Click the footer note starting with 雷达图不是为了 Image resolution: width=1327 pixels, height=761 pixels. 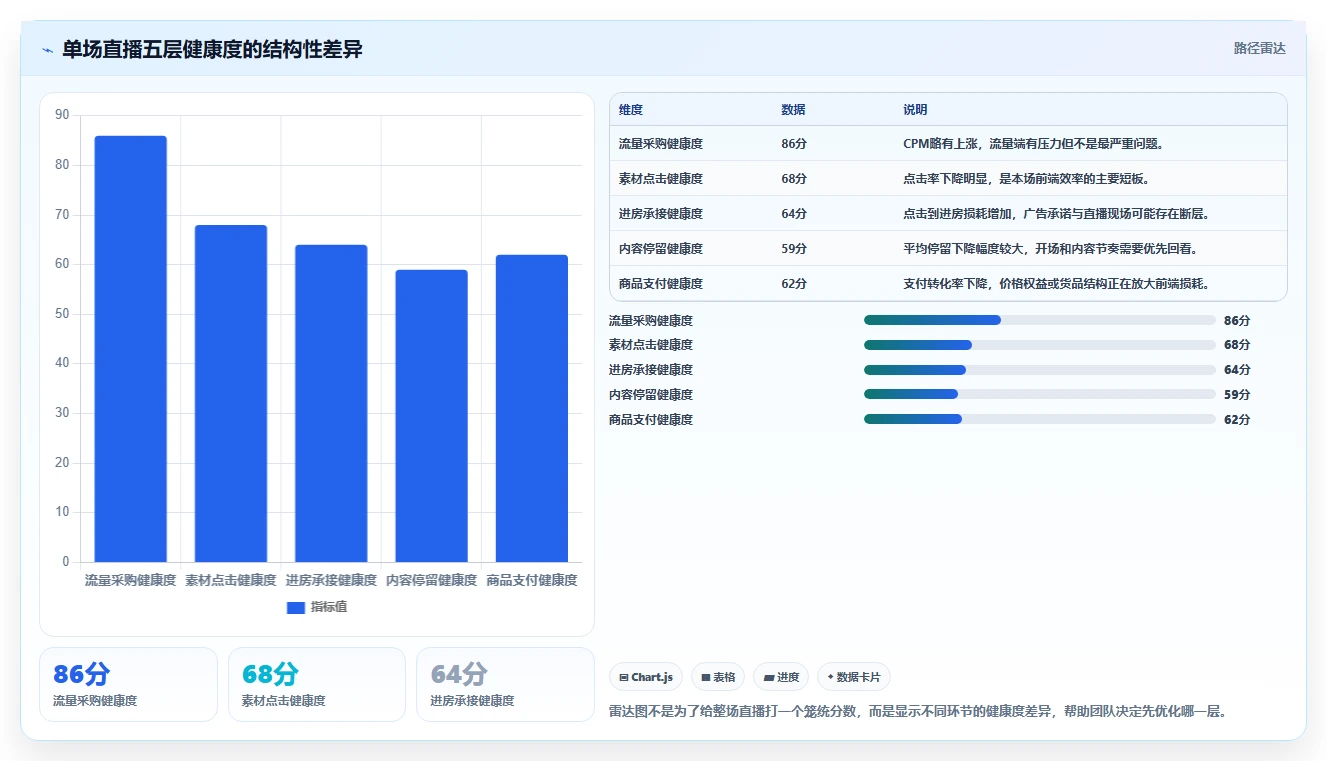[x=918, y=712]
